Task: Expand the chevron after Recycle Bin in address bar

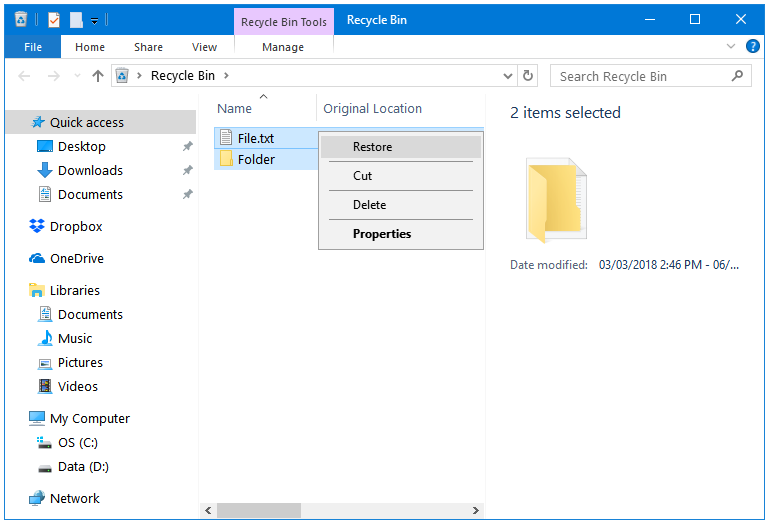Action: click(x=226, y=76)
